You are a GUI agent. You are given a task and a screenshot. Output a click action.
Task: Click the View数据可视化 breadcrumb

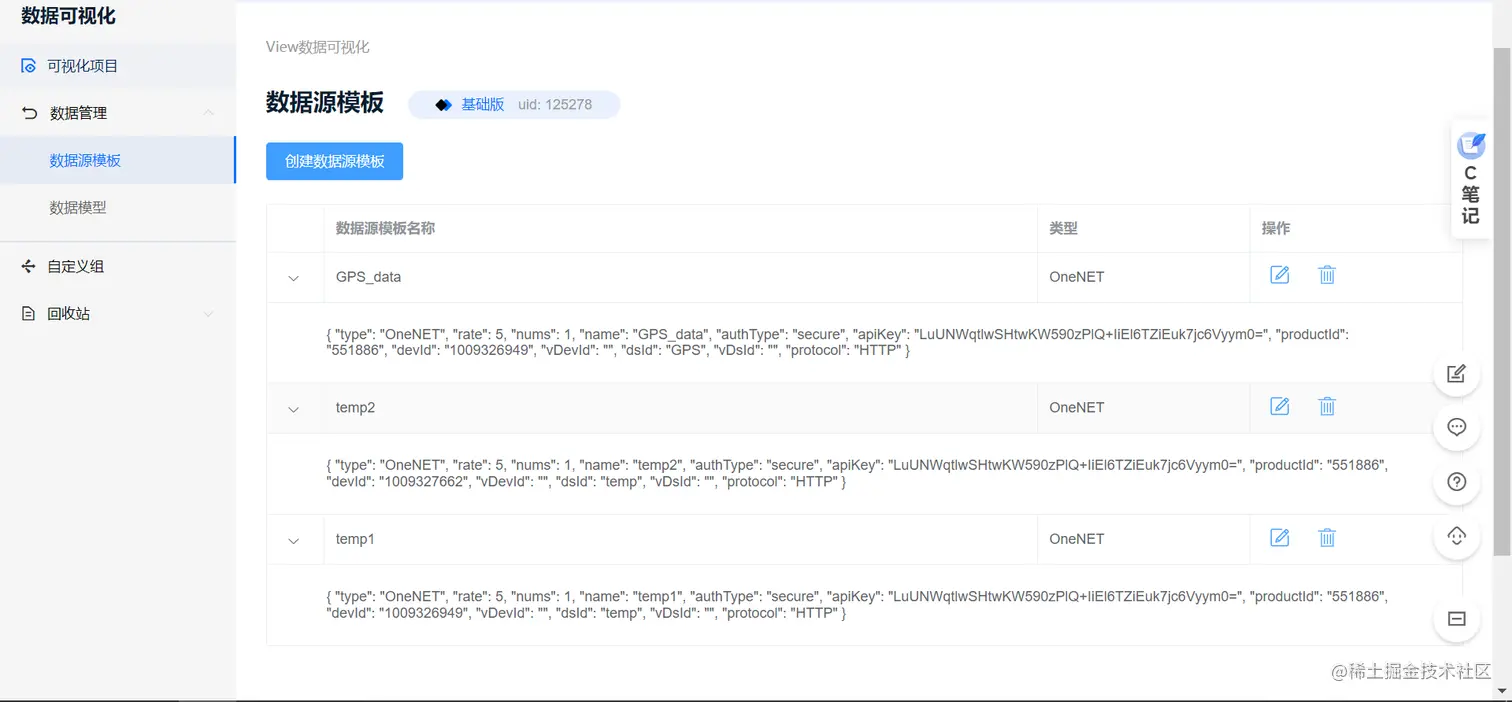pyautogui.click(x=317, y=47)
